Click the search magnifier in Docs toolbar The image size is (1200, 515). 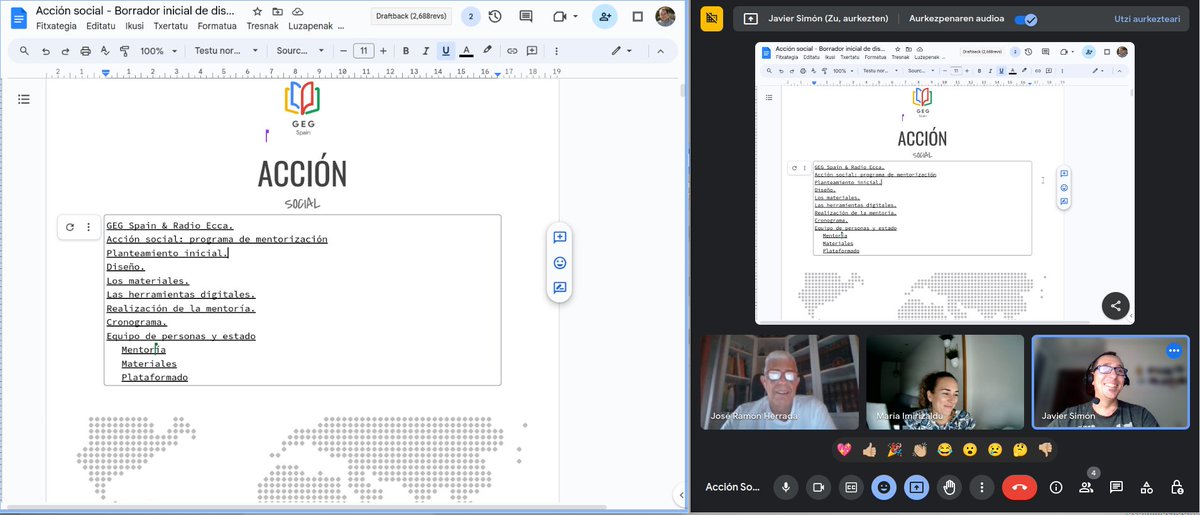23,50
